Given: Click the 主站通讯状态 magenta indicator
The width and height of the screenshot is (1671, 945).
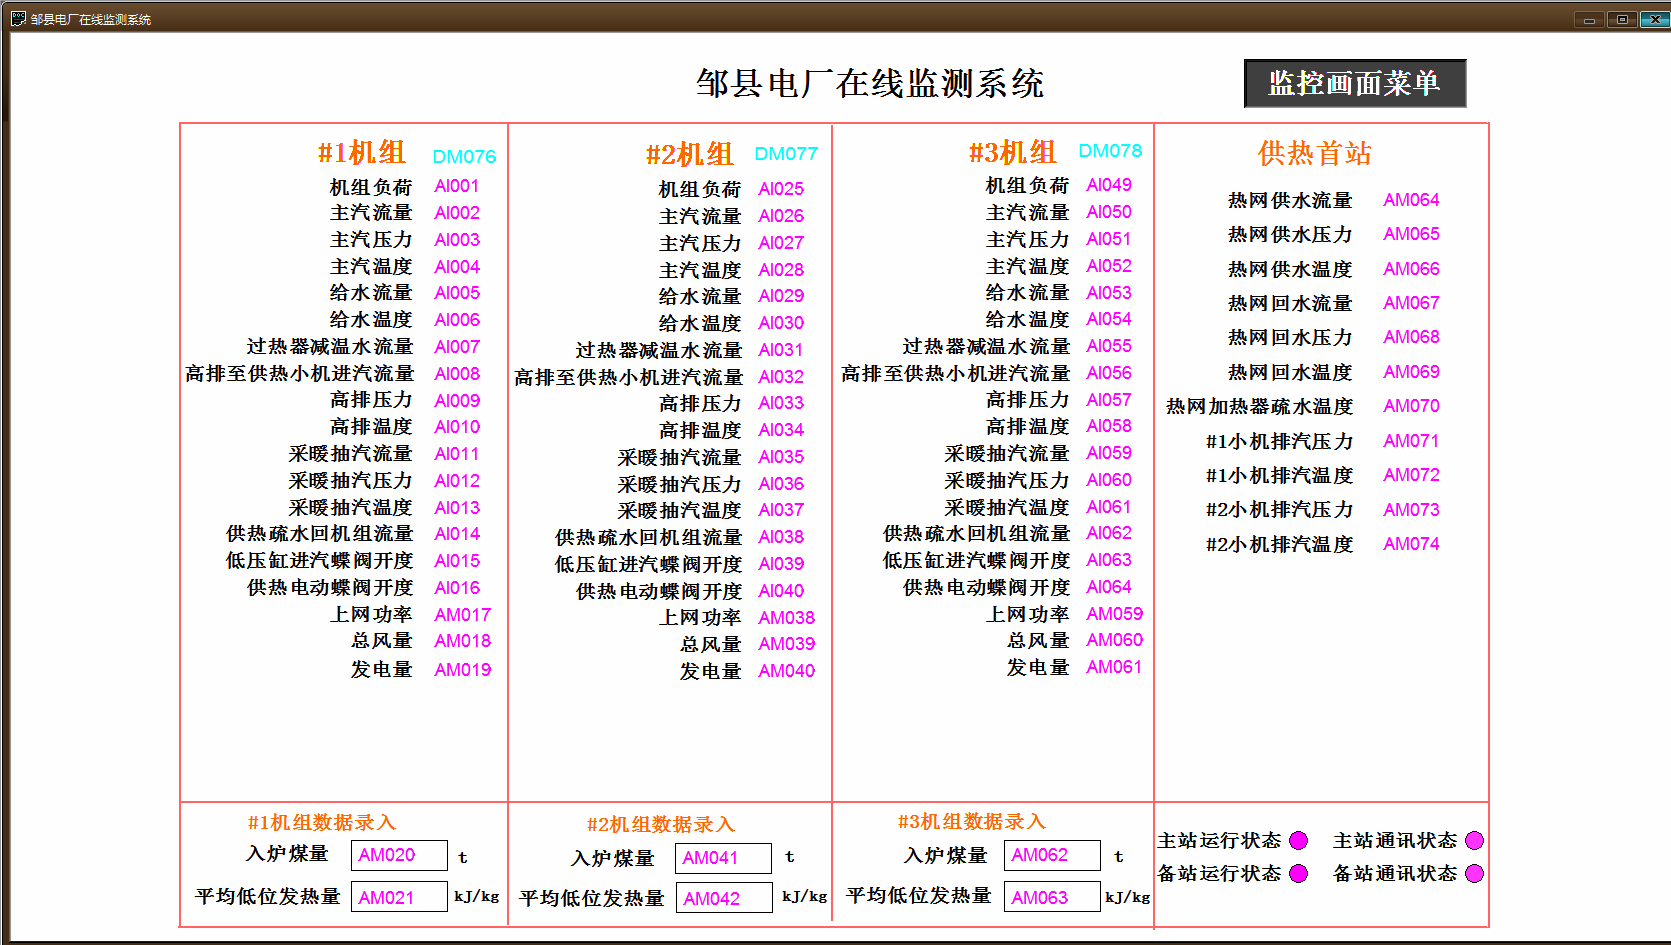Looking at the screenshot, I should point(1474,840).
